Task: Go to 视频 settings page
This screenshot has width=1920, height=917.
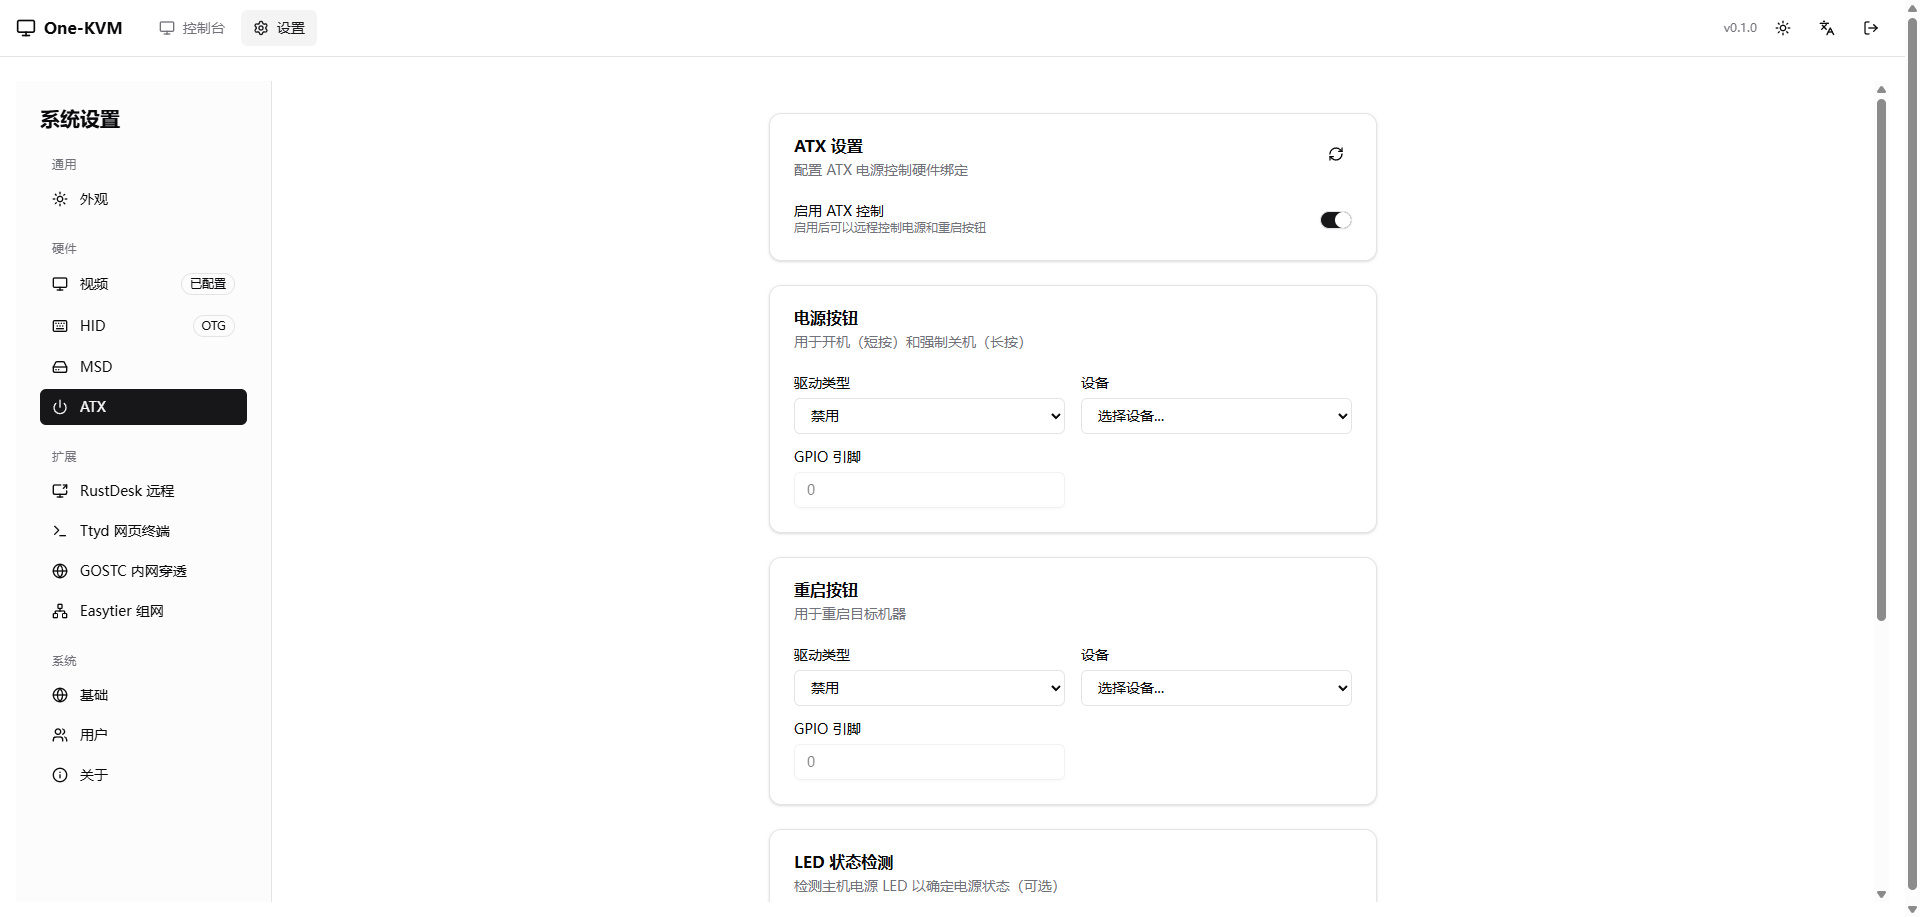Action: (x=94, y=284)
